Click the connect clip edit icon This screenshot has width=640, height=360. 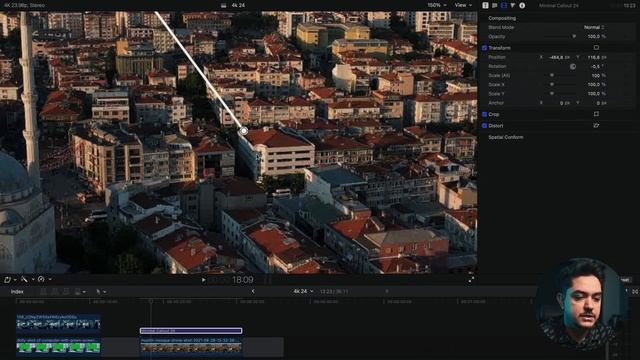pos(43,291)
